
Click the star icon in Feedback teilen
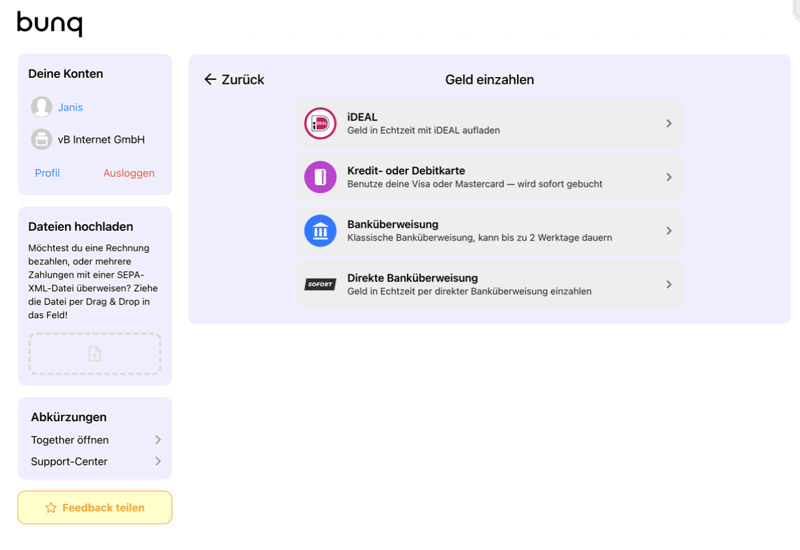[x=51, y=508]
